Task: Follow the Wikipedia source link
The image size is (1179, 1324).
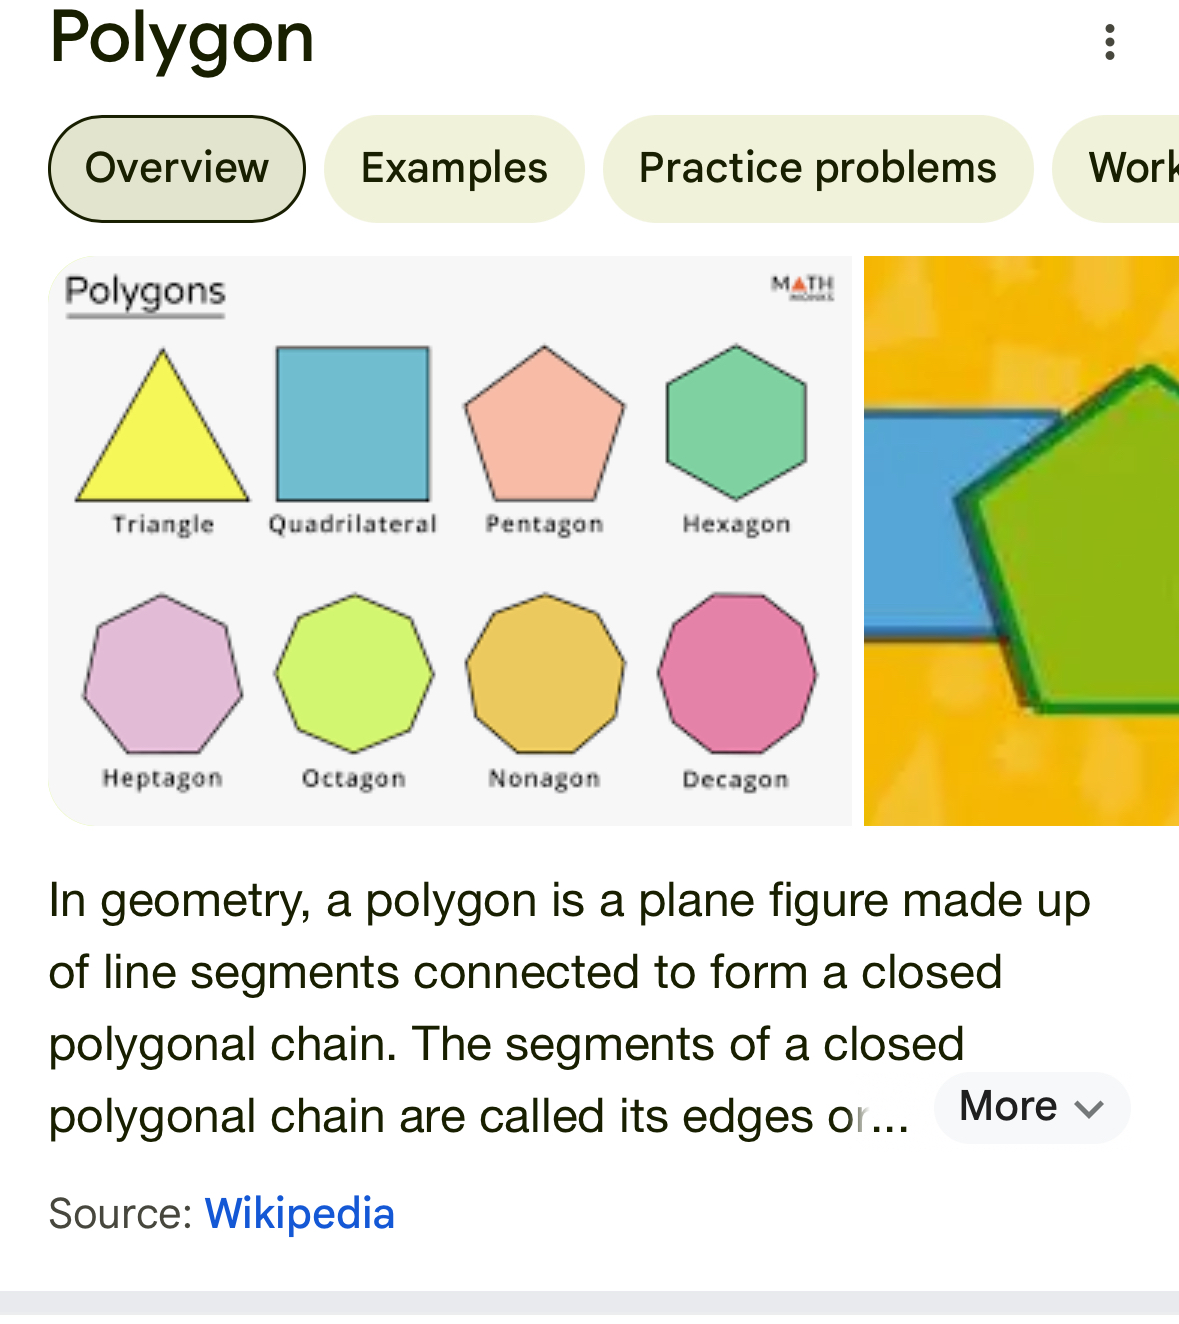Action: [x=300, y=1213]
